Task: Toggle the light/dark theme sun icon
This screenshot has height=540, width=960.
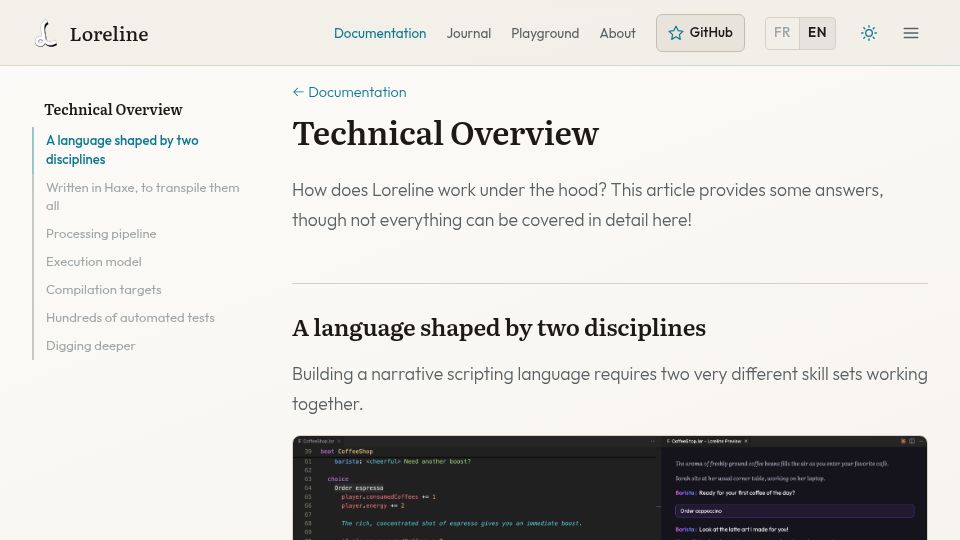Action: click(868, 33)
